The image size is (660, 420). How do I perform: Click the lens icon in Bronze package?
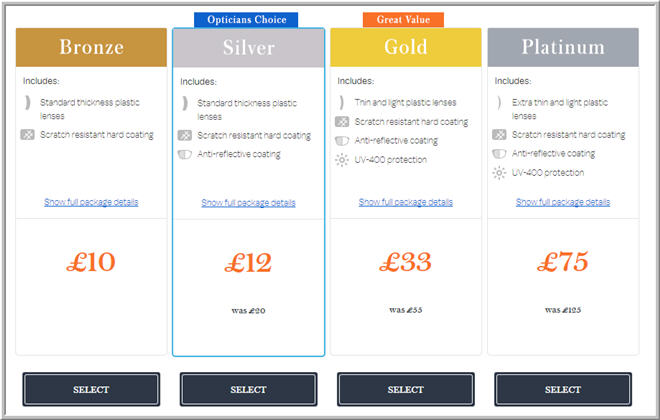(27, 102)
